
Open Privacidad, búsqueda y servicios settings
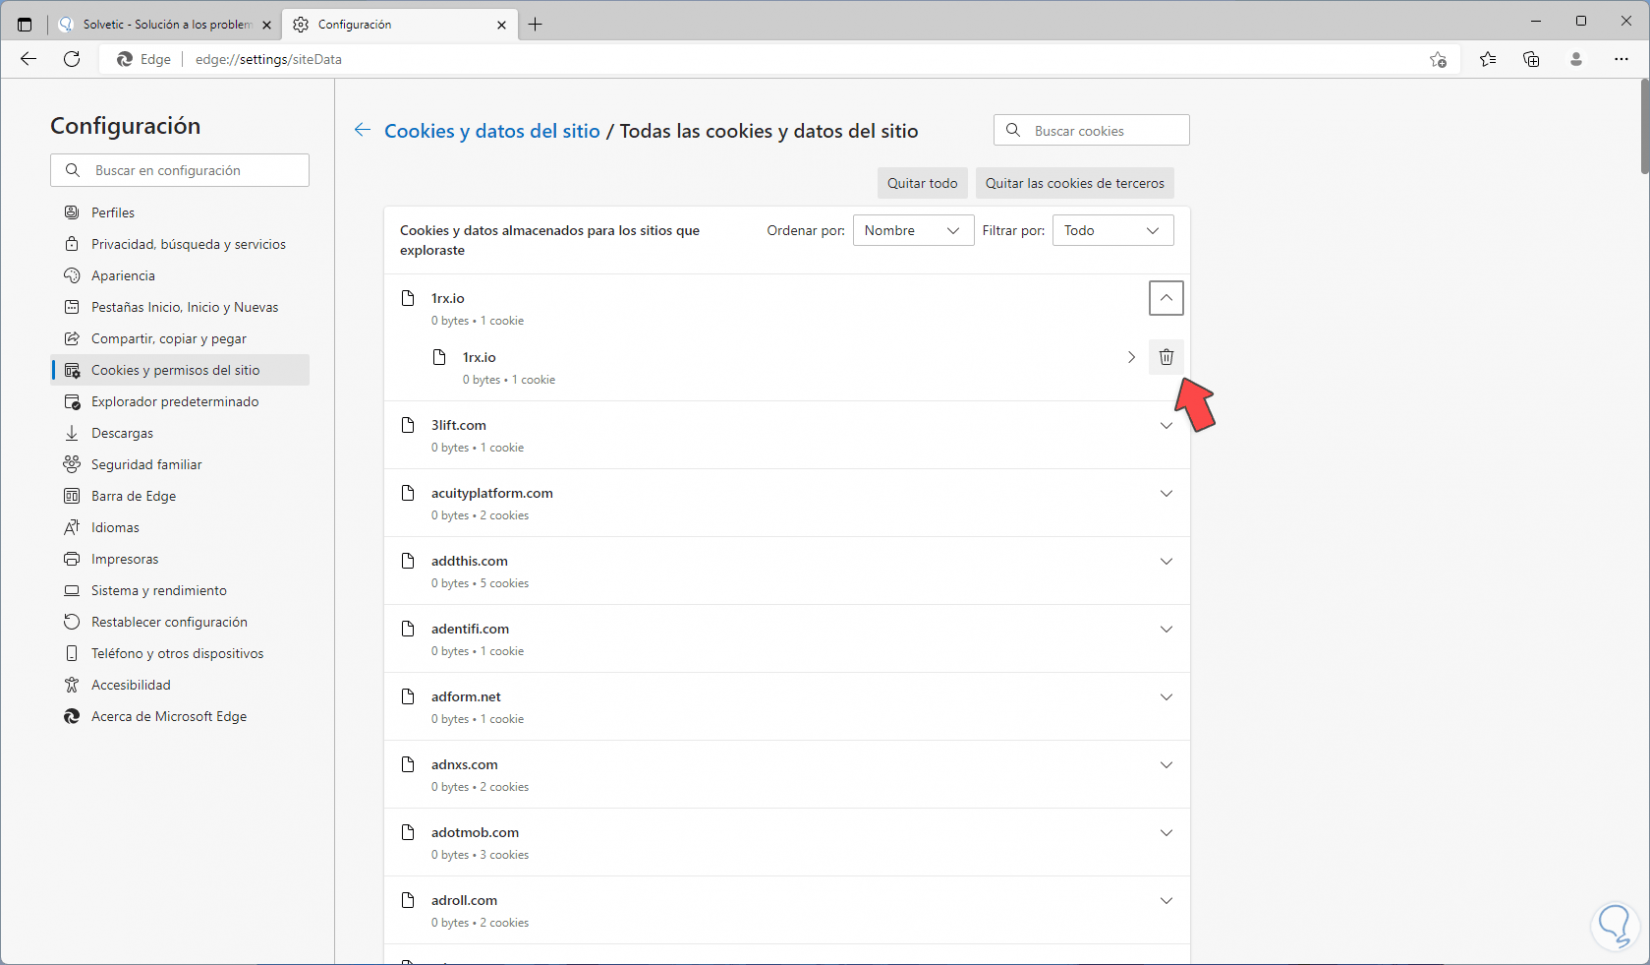188,244
